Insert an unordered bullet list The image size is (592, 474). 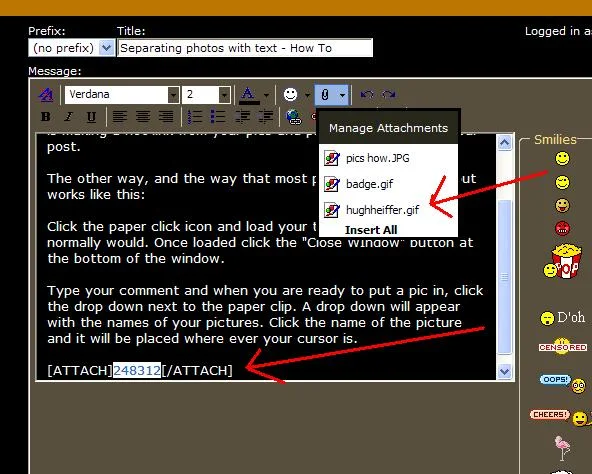click(218, 117)
